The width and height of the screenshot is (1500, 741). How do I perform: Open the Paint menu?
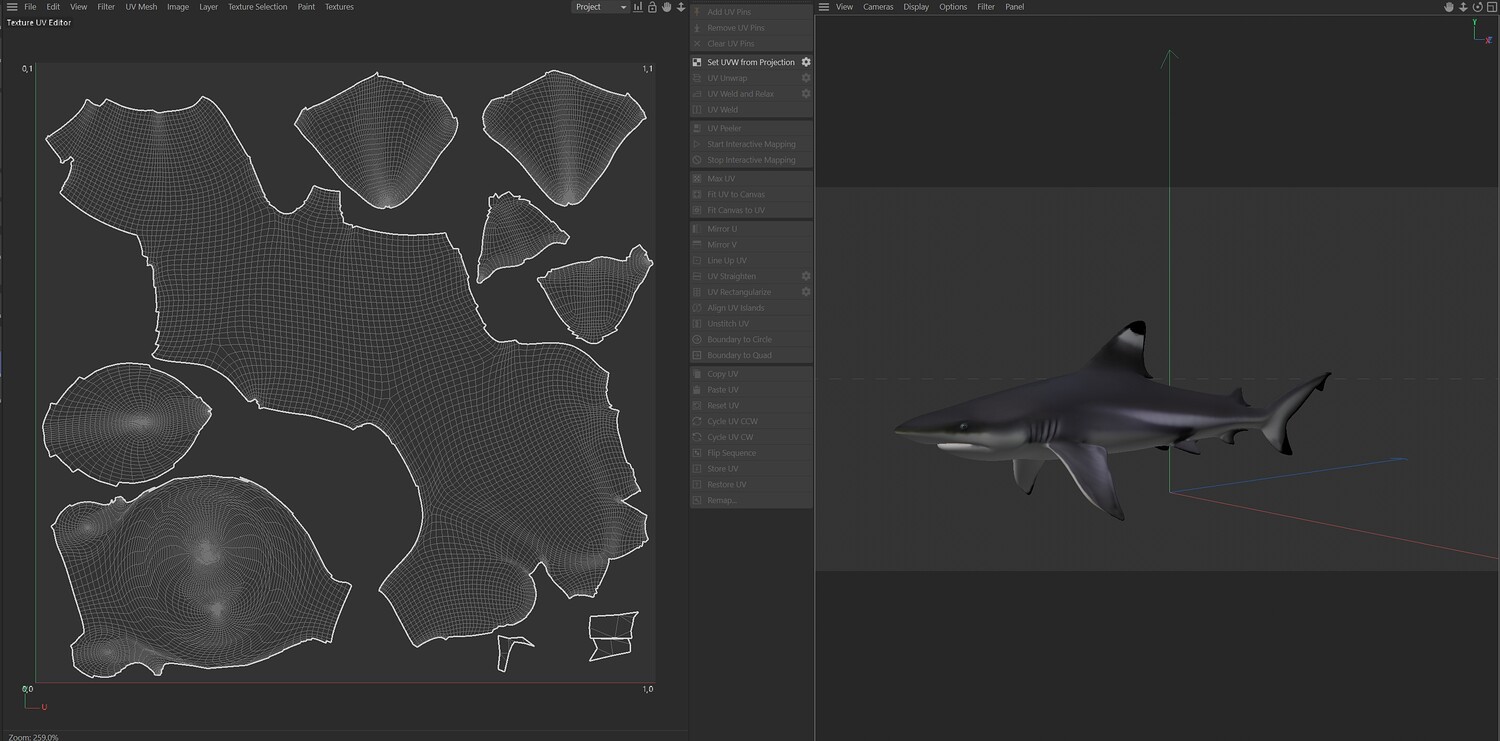coord(306,7)
